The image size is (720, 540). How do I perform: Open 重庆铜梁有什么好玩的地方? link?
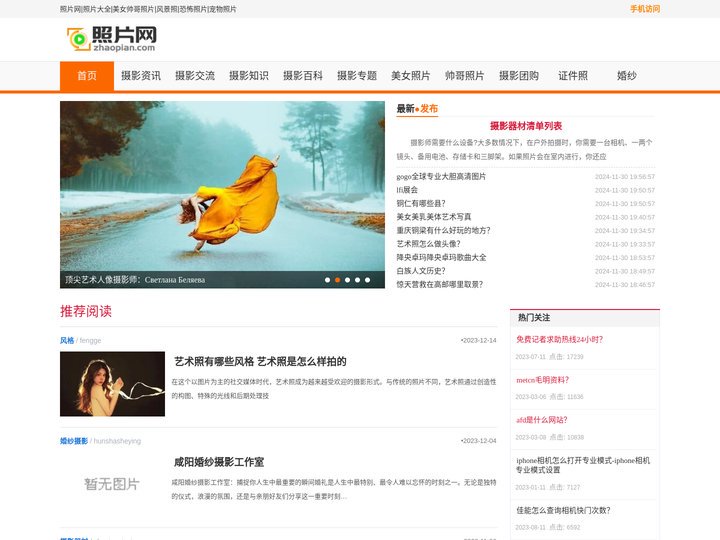point(444,231)
